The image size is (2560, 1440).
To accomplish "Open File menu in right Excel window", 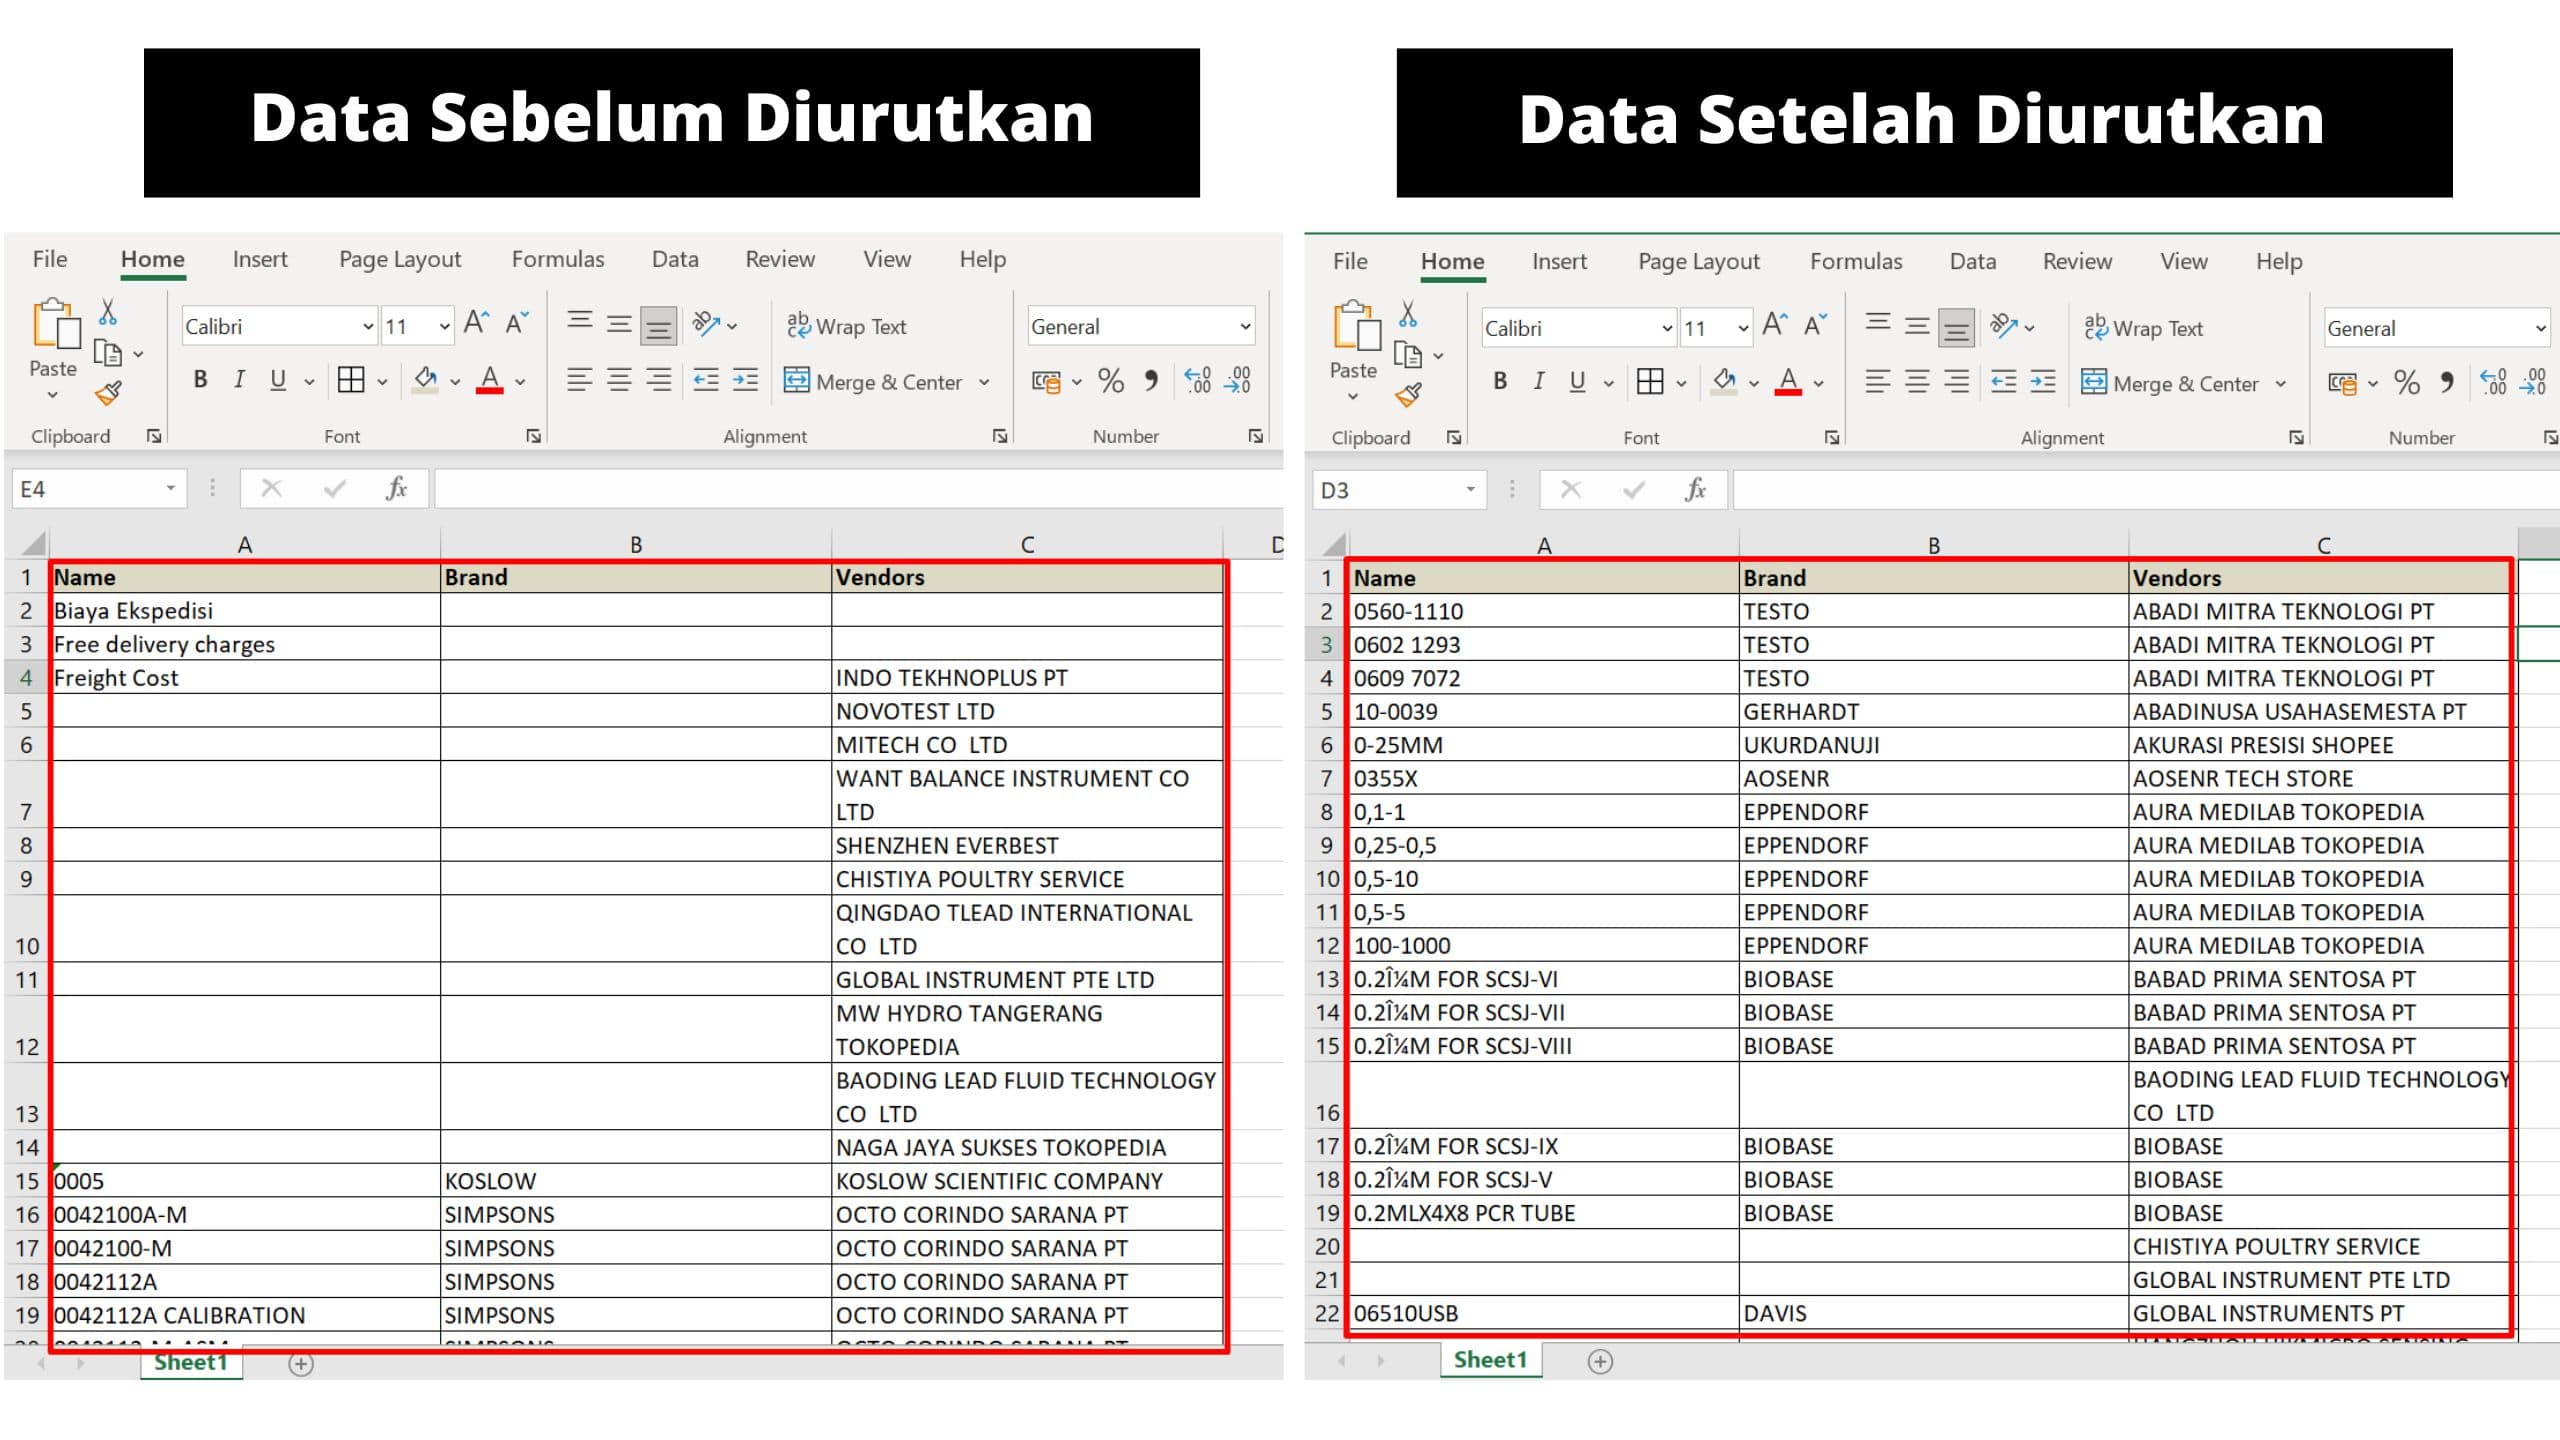I will pyautogui.click(x=1350, y=261).
